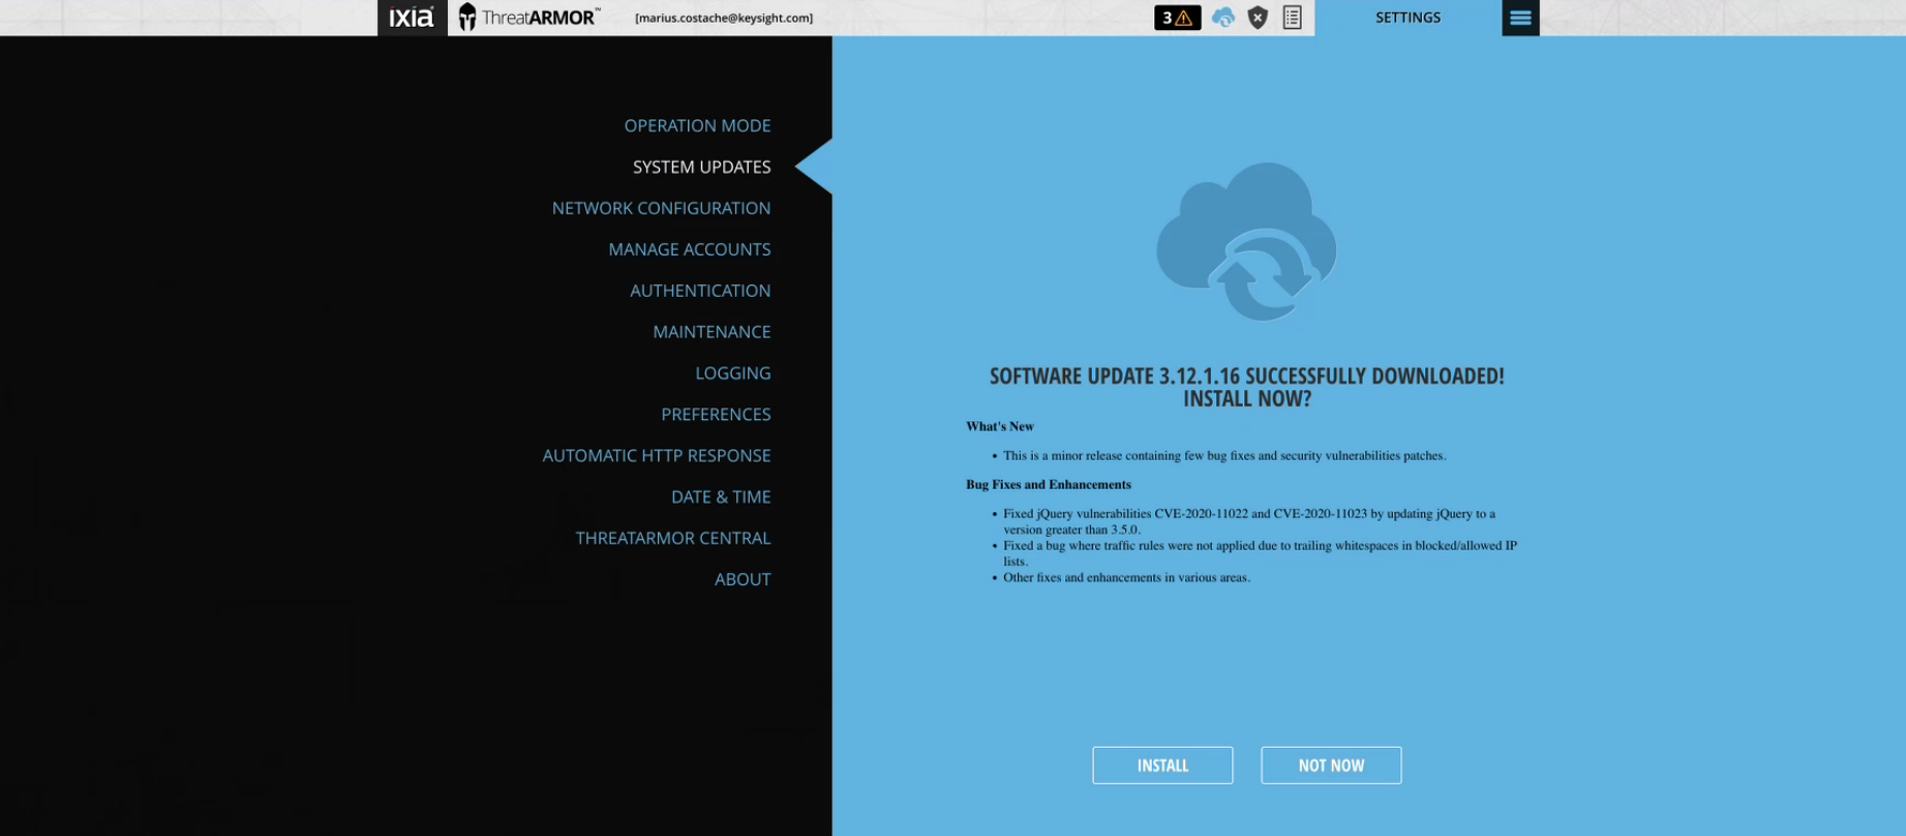
Task: Click the large cloud sync illustration
Action: (1247, 242)
